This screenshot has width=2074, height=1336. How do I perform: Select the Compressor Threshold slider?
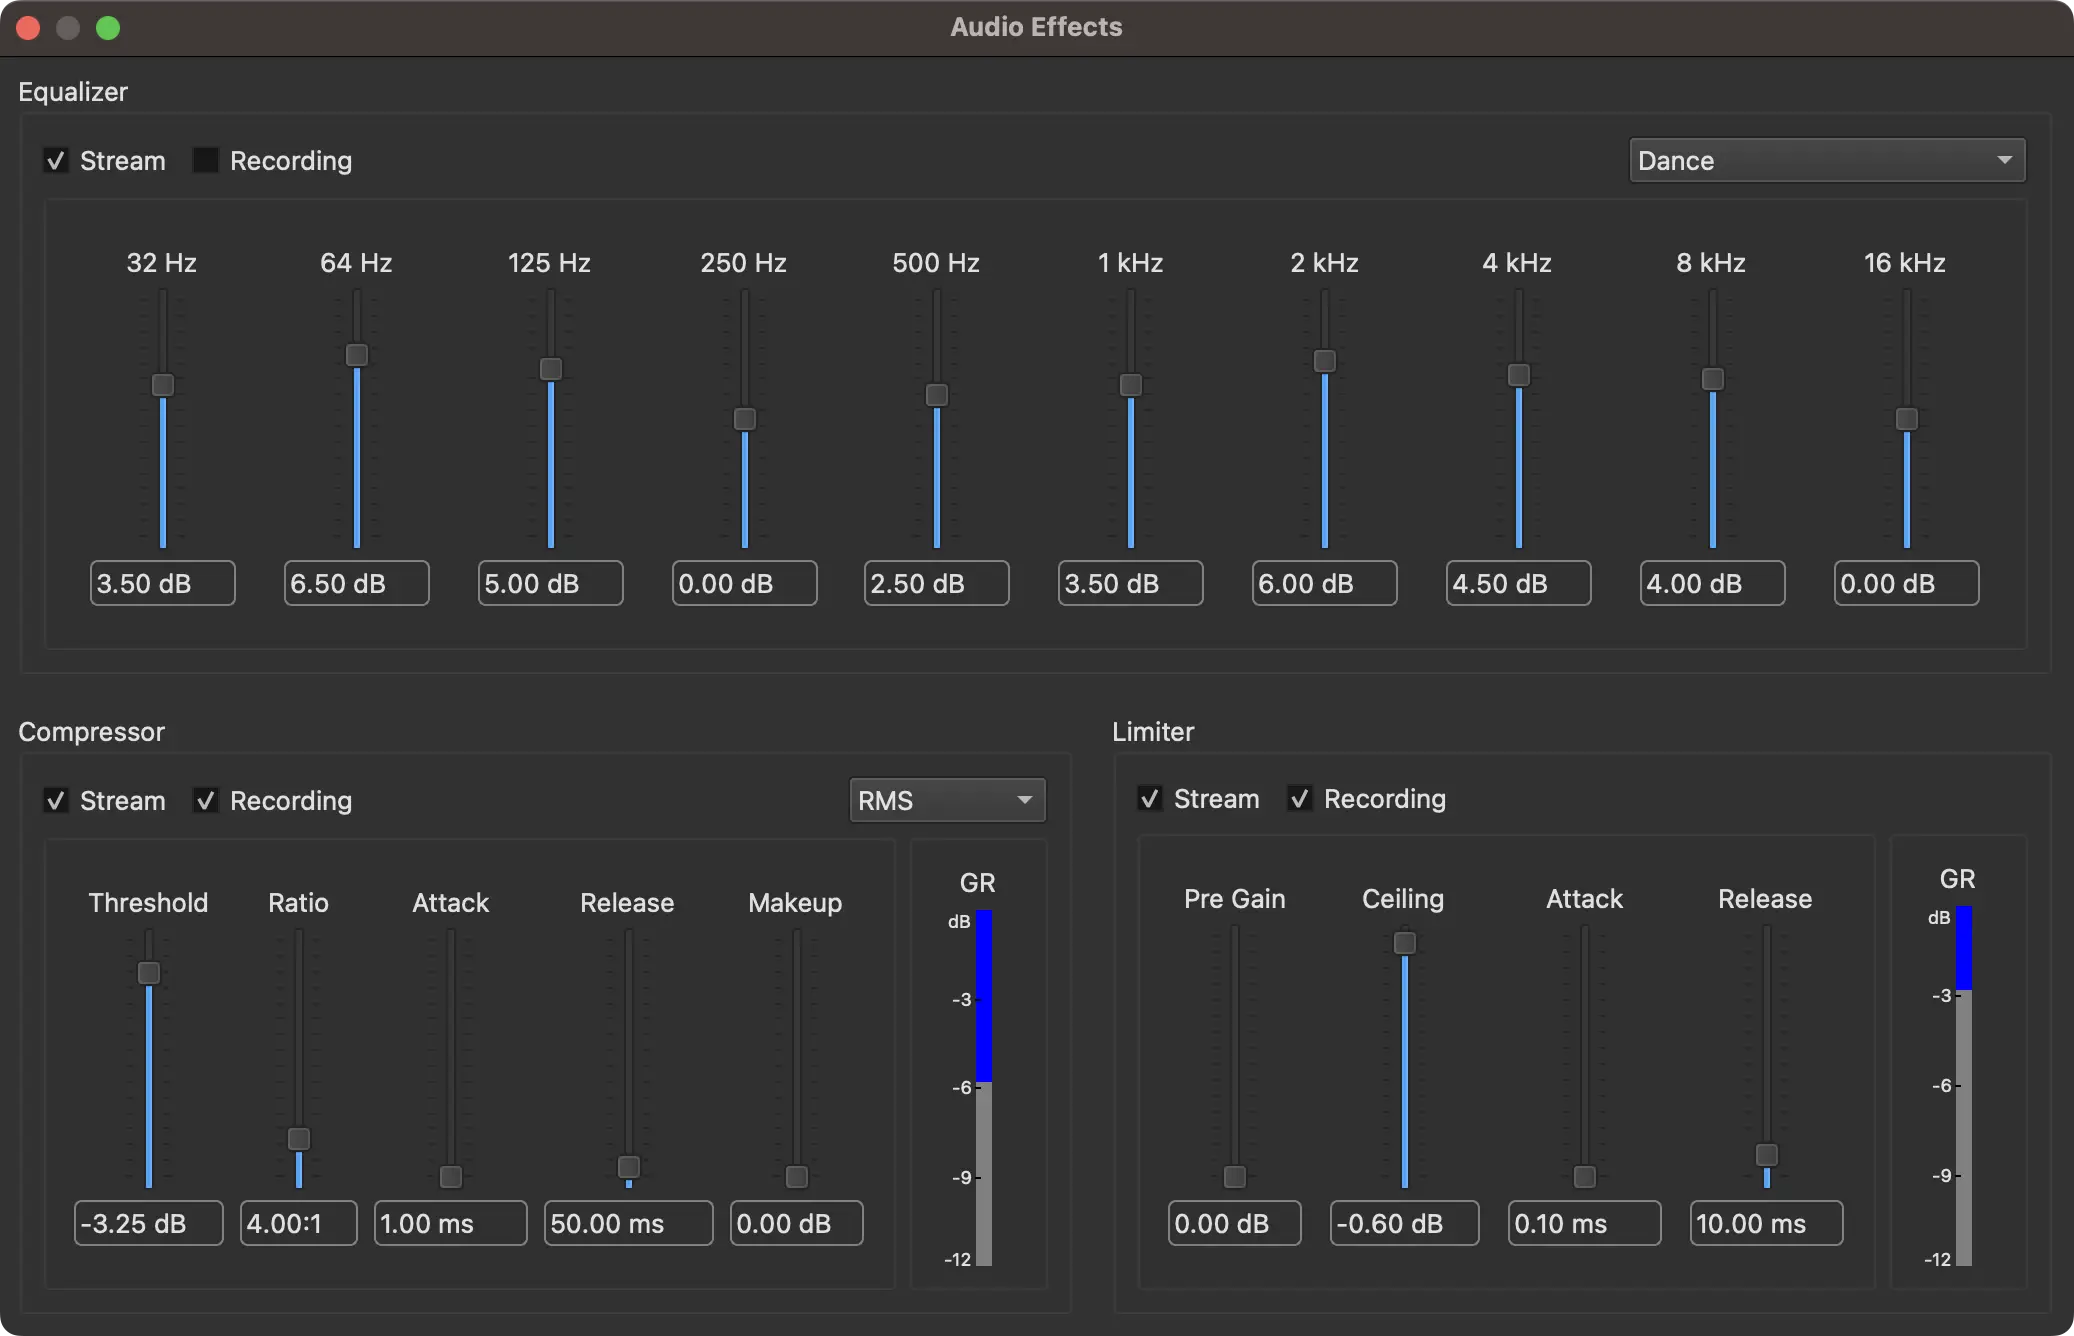pos(147,973)
